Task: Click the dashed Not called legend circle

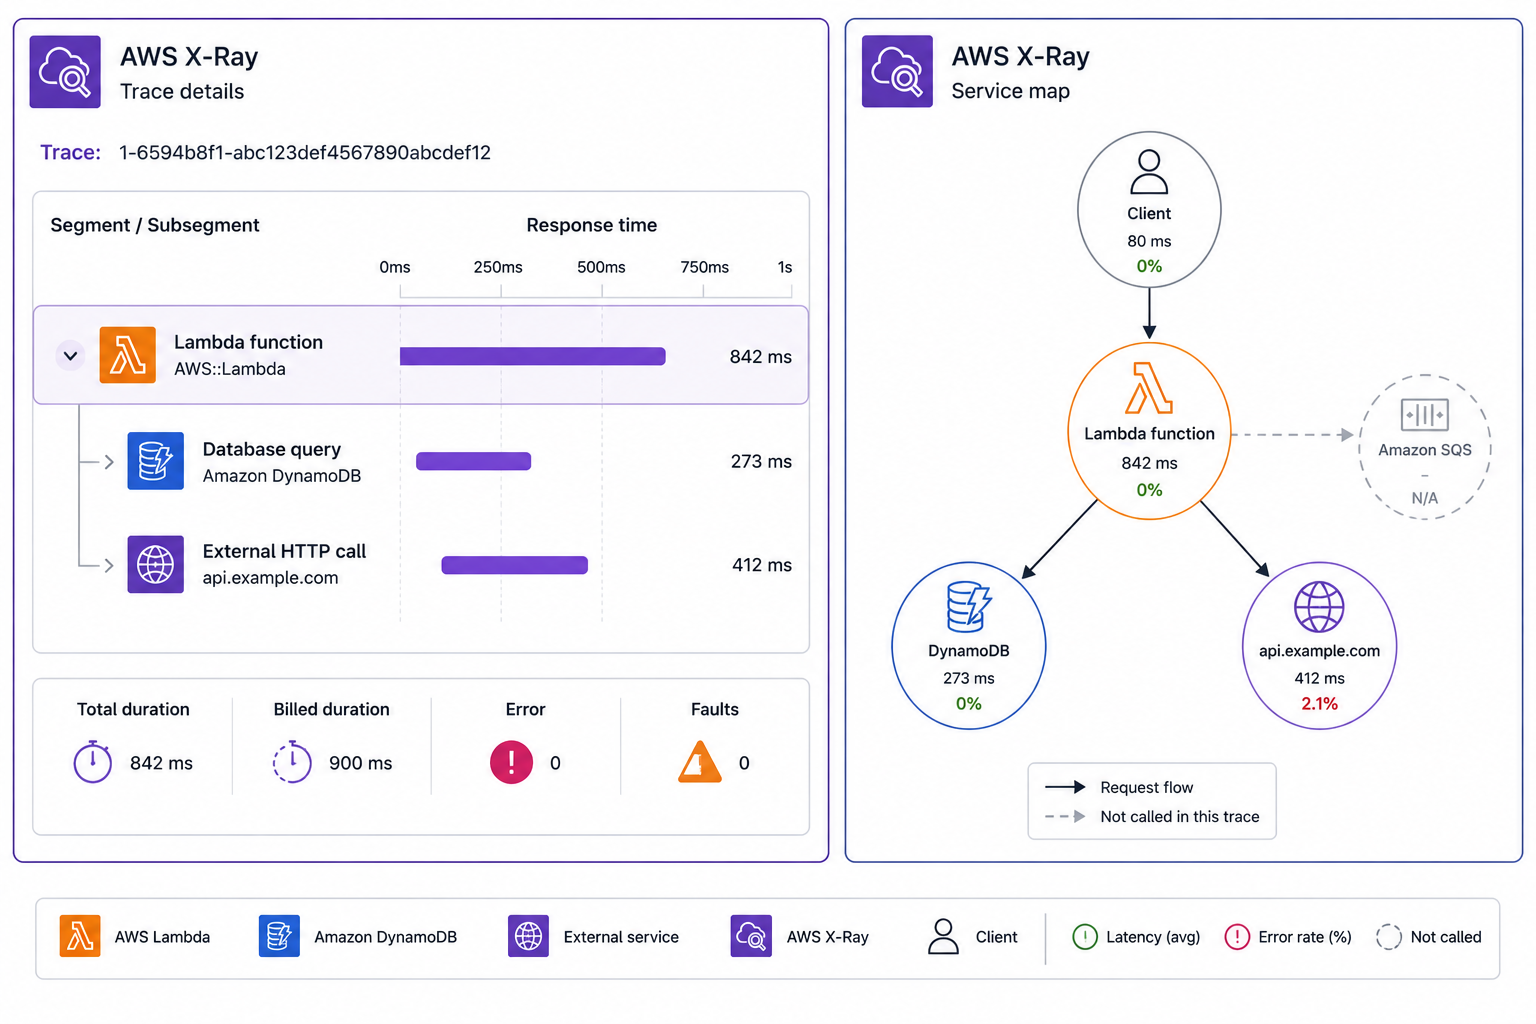Action: [x=1389, y=937]
